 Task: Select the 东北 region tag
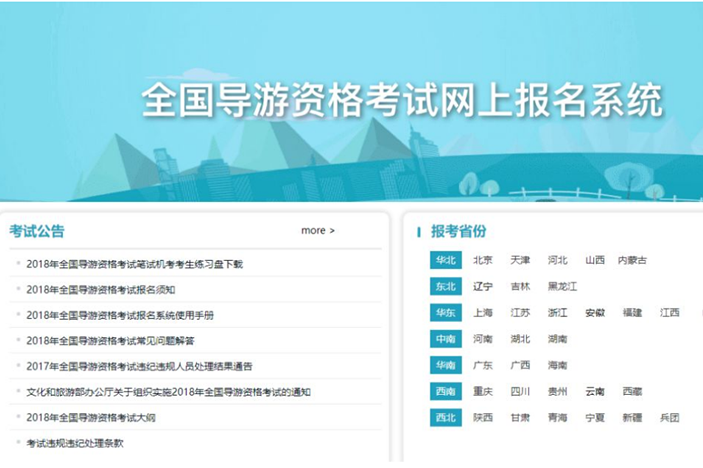(446, 286)
